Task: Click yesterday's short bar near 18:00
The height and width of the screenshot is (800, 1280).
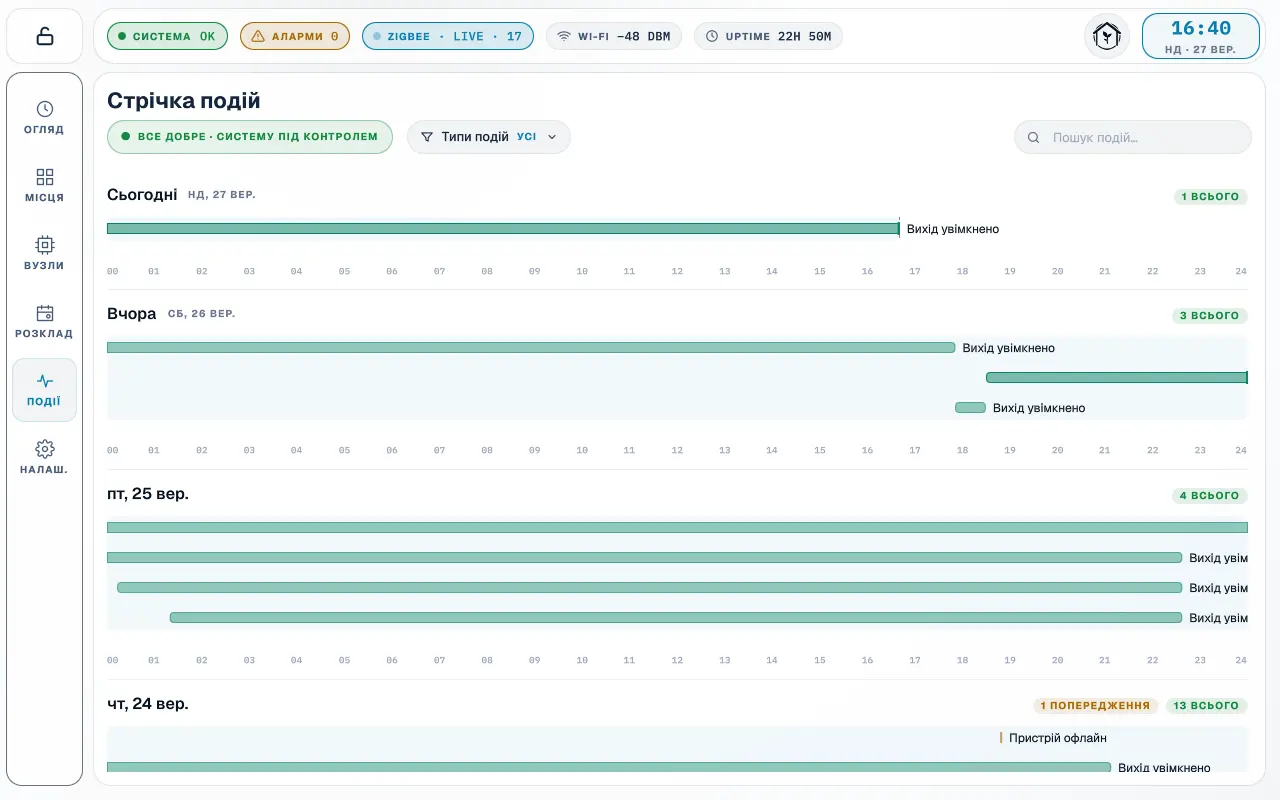Action: [x=970, y=408]
